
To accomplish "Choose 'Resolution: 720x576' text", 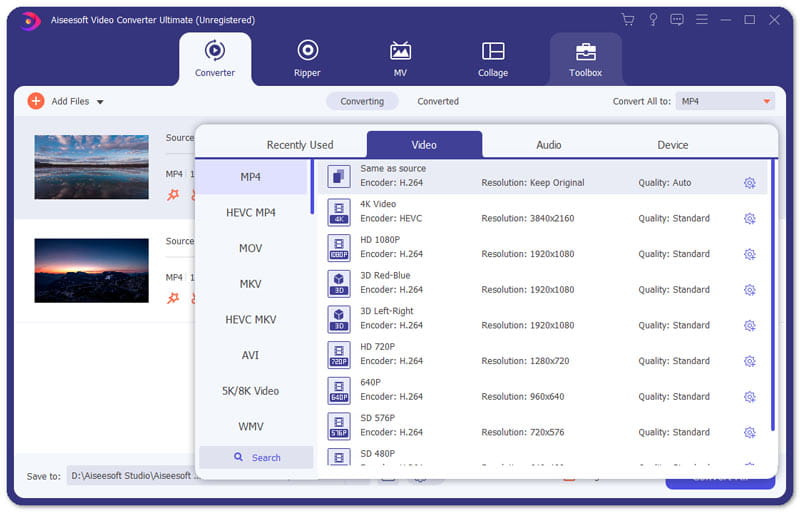I will [x=522, y=433].
